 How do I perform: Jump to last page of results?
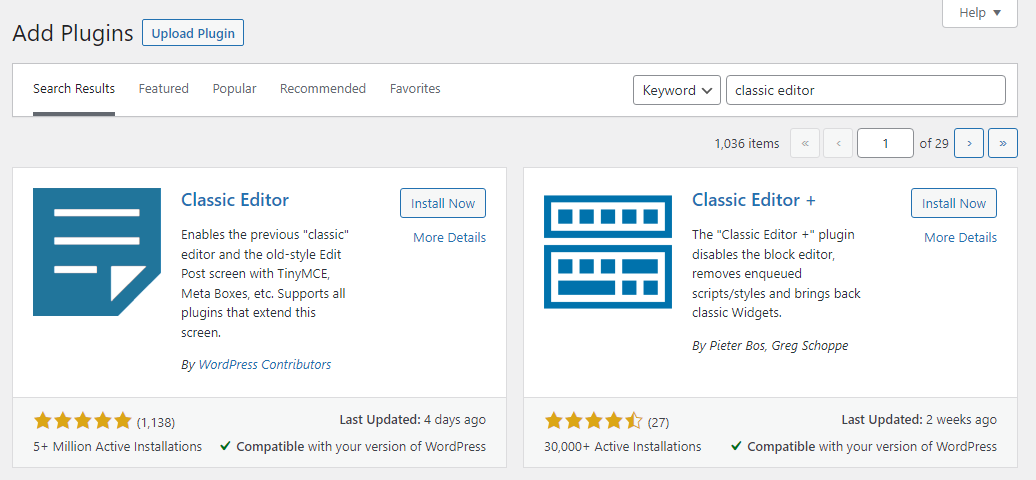click(1003, 143)
